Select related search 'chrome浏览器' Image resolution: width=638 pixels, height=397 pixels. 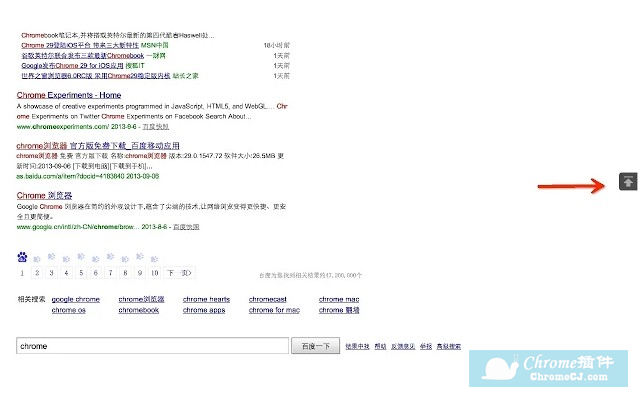(141, 299)
